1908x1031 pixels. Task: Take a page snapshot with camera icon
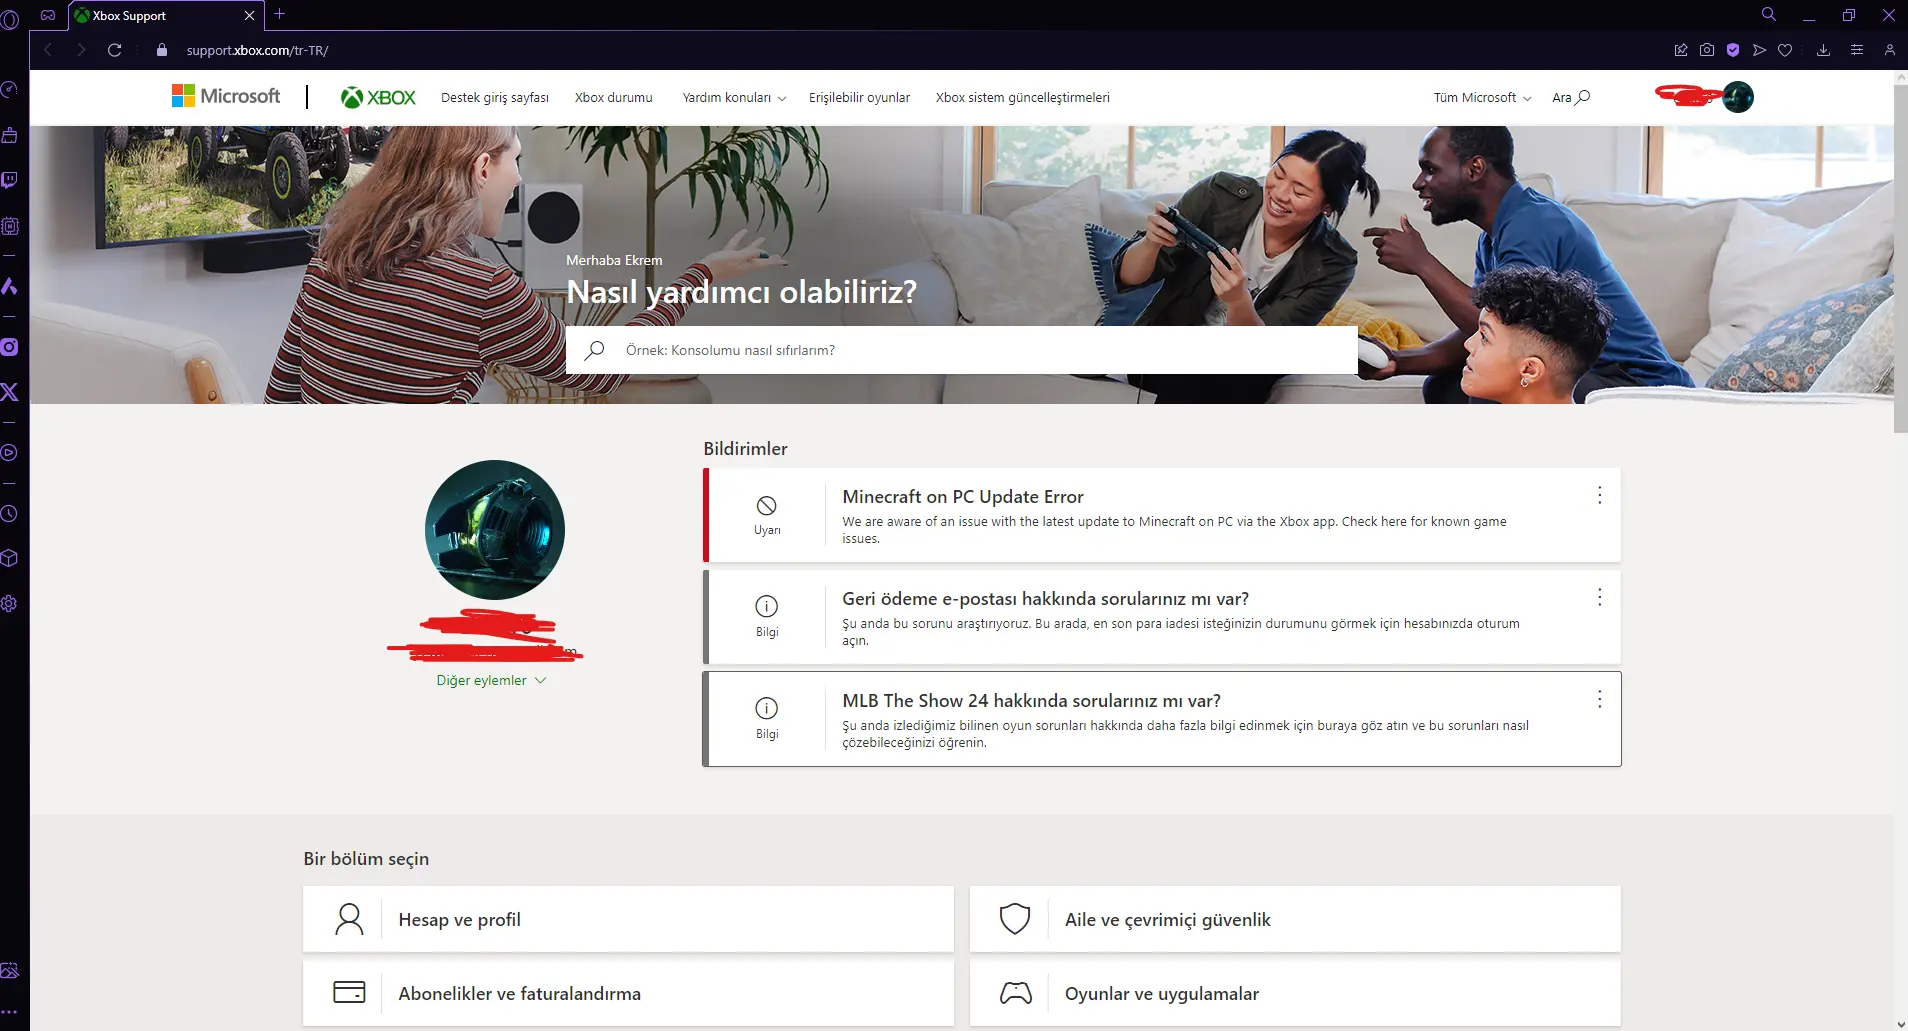point(1707,50)
